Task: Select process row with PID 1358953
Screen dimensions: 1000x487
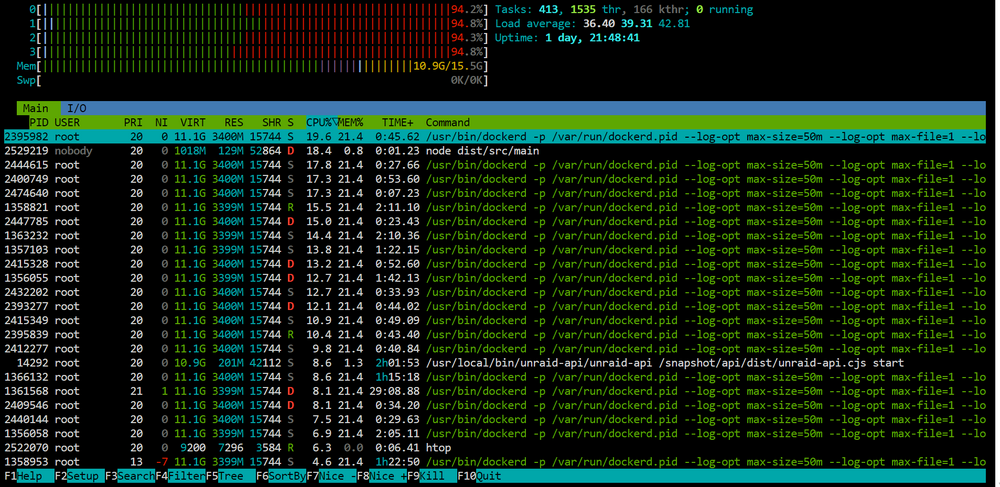Action: click(x=496, y=462)
